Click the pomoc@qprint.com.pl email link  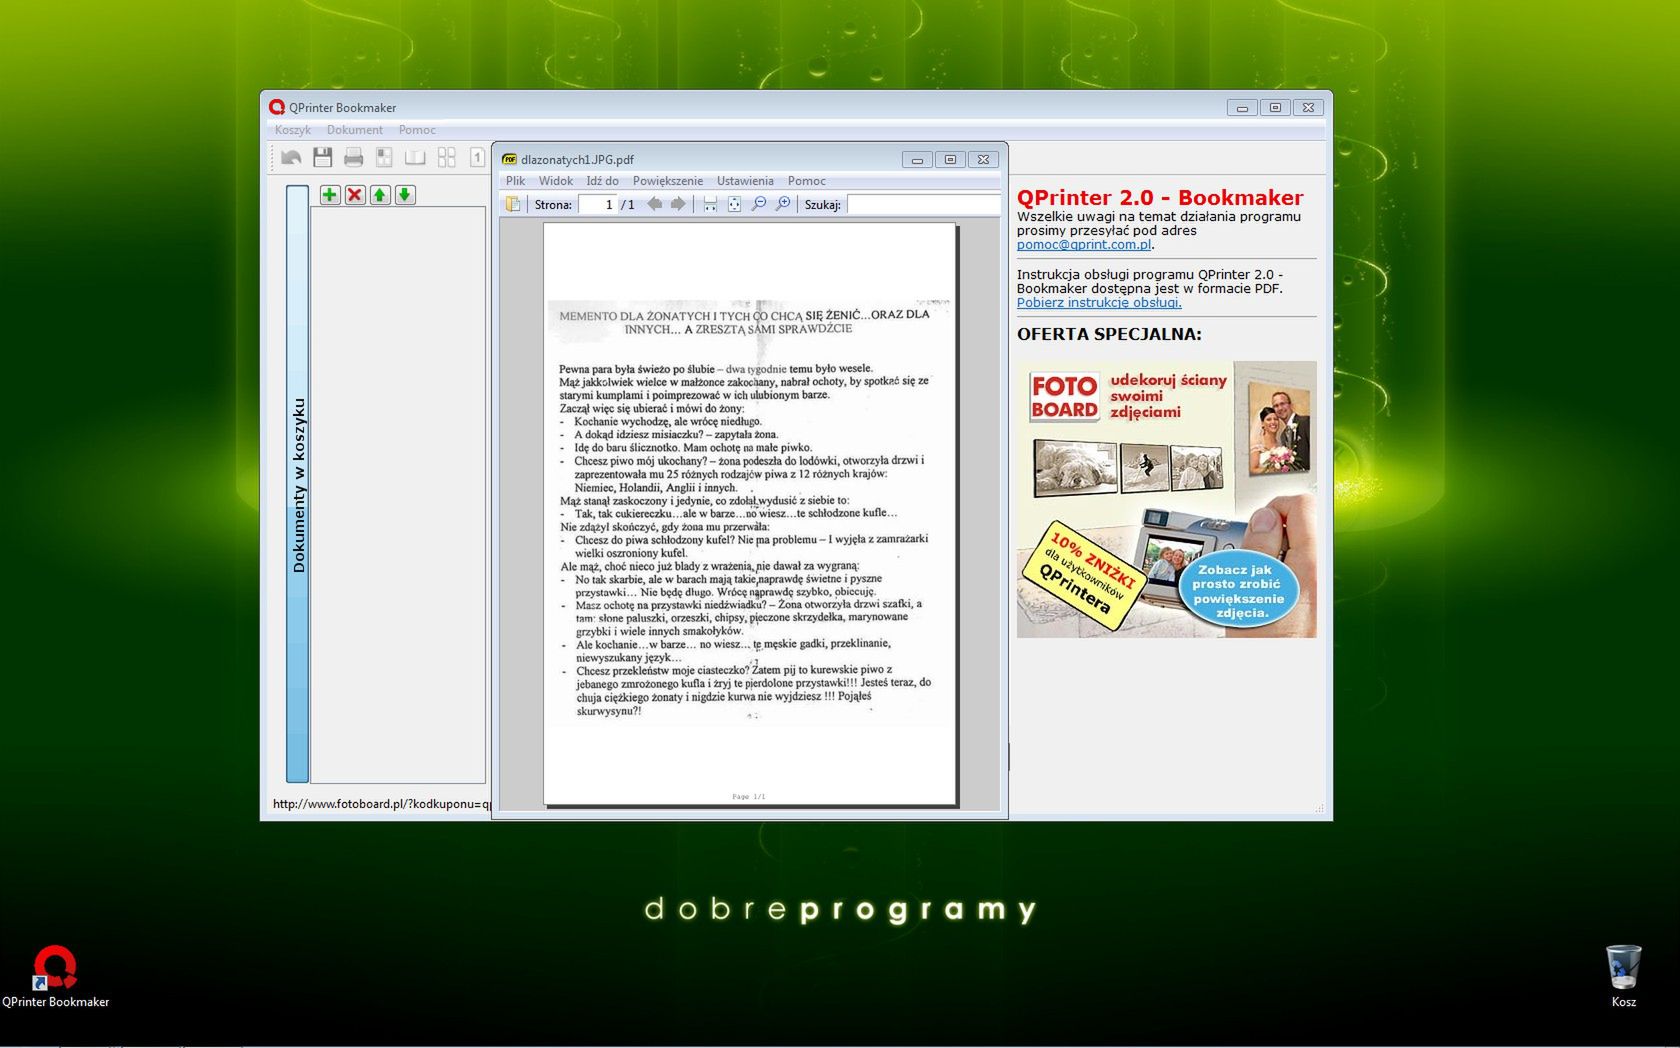(x=1084, y=245)
